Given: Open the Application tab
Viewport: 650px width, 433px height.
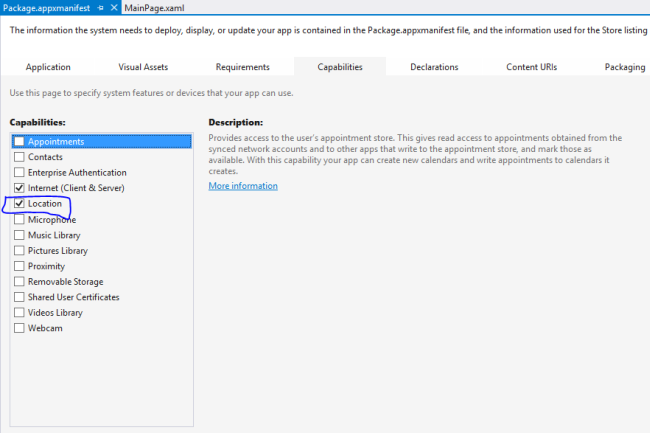Looking at the screenshot, I should pyautogui.click(x=48, y=67).
